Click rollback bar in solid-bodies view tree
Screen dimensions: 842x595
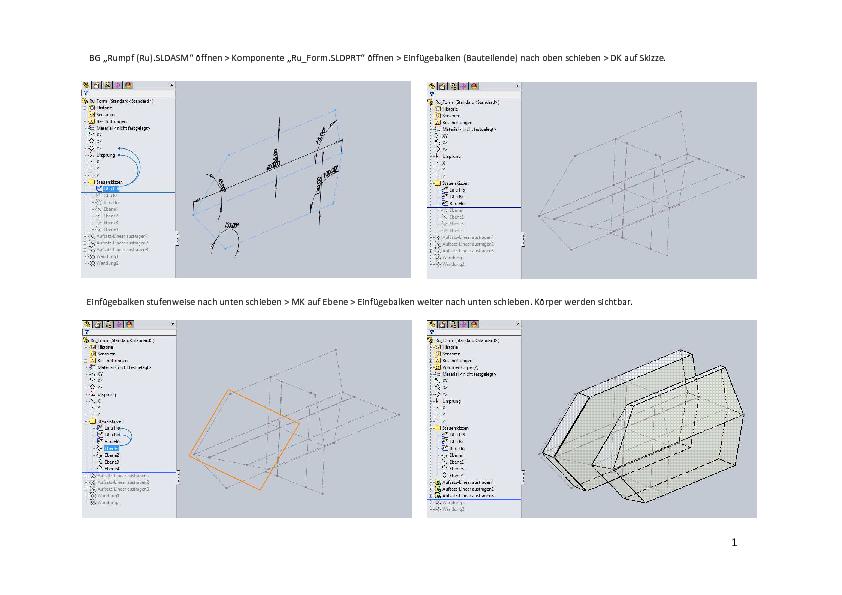[474, 499]
